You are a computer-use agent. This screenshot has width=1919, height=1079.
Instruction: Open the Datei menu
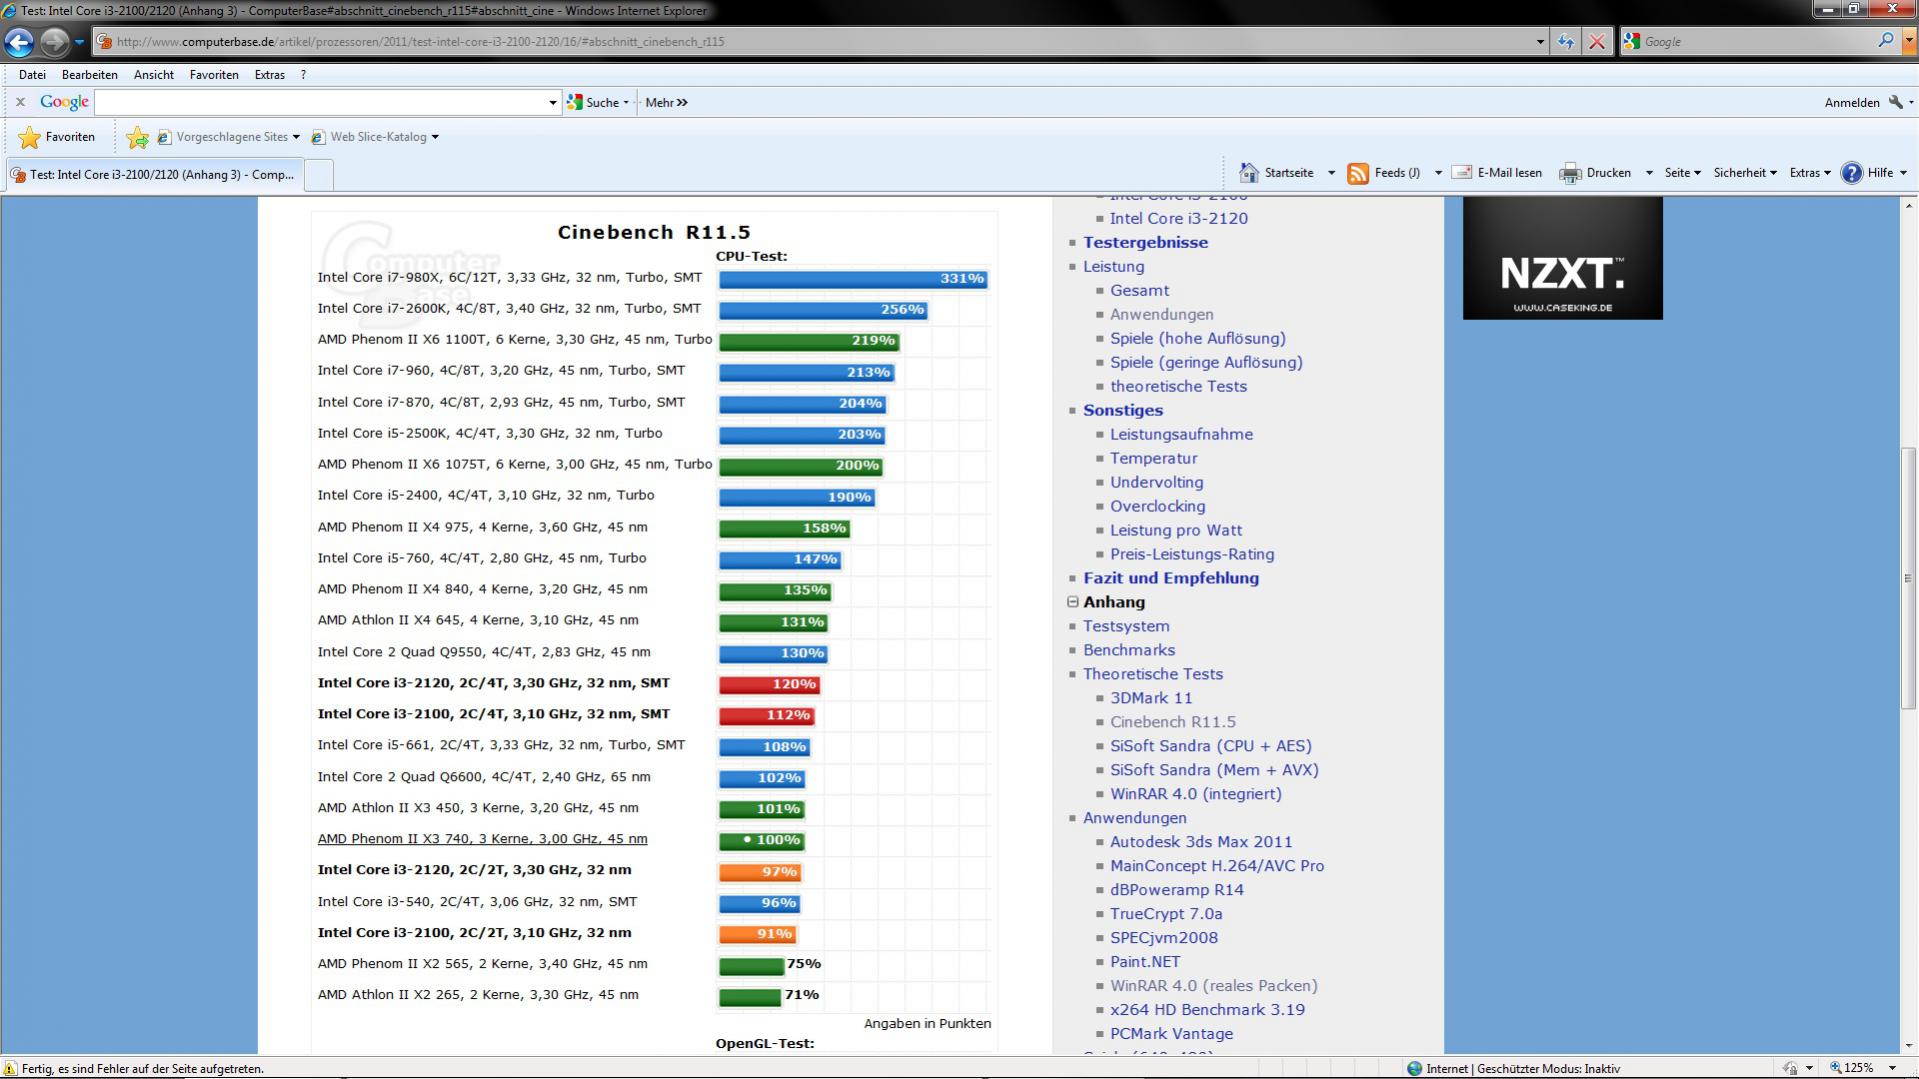tap(32, 75)
